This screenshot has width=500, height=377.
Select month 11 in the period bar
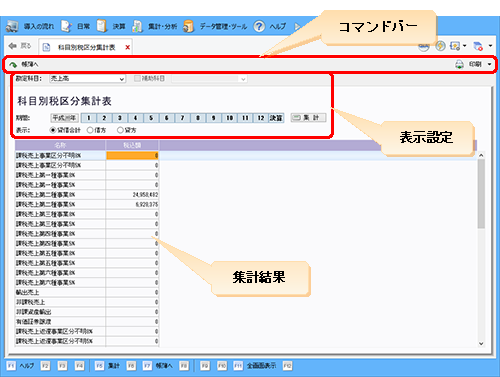[x=245, y=118]
